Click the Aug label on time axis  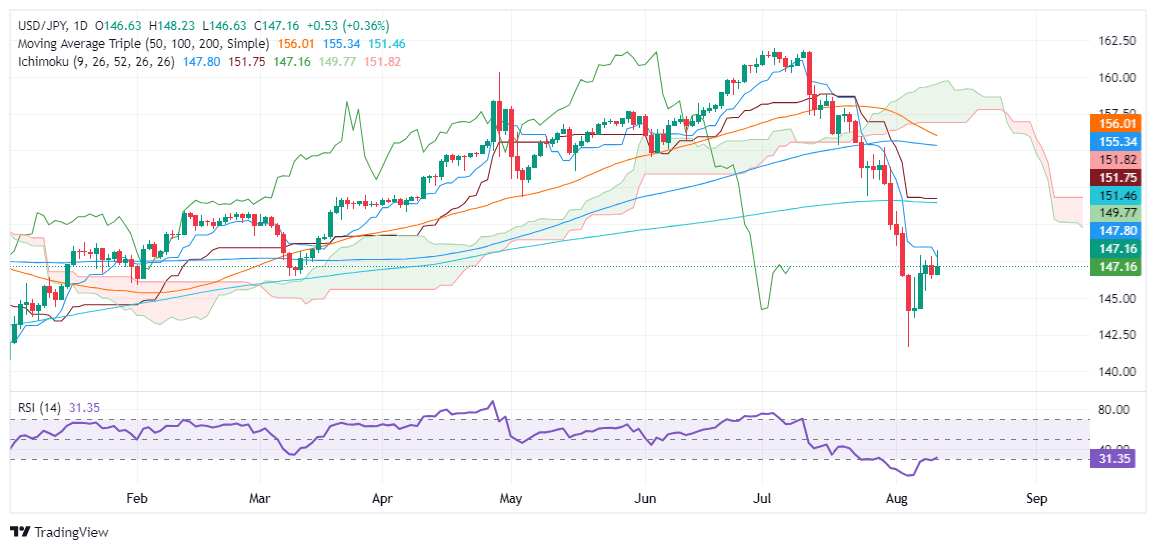pyautogui.click(x=909, y=498)
